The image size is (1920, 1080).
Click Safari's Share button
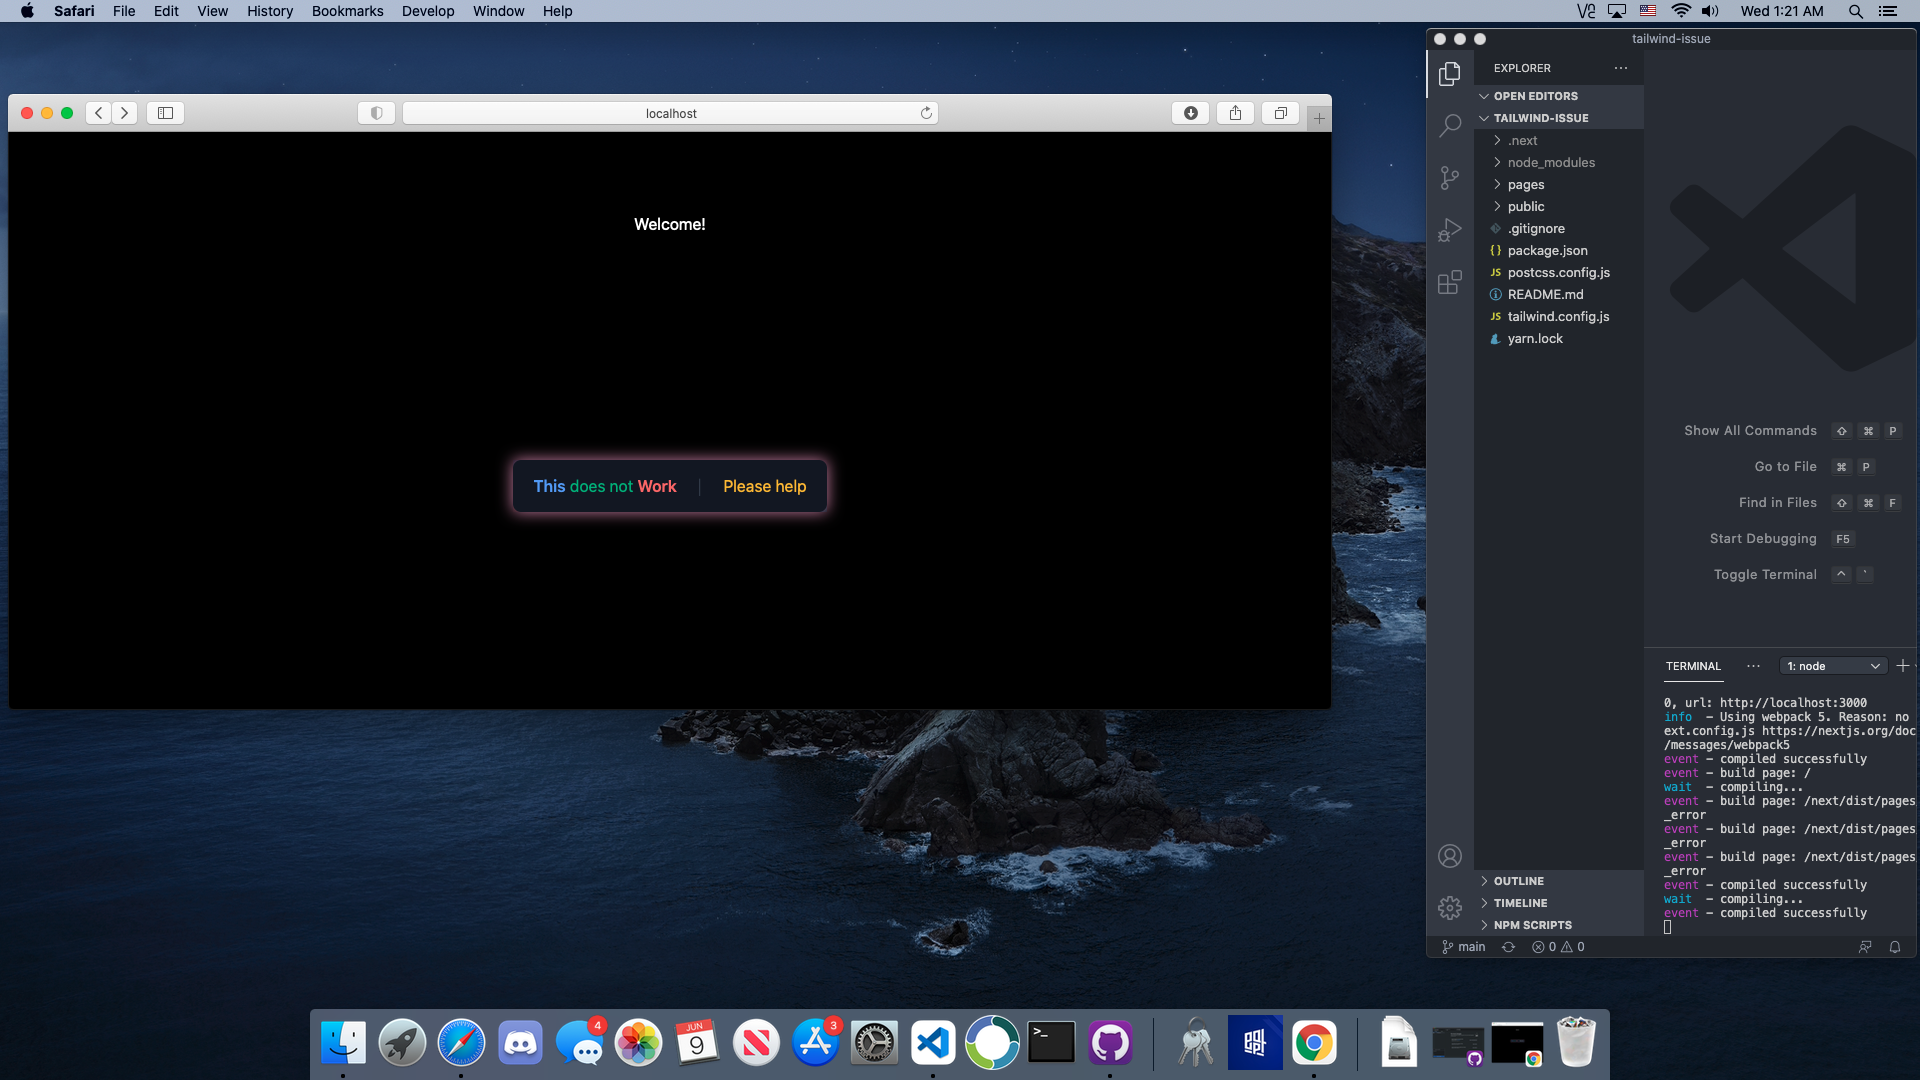[1235, 113]
